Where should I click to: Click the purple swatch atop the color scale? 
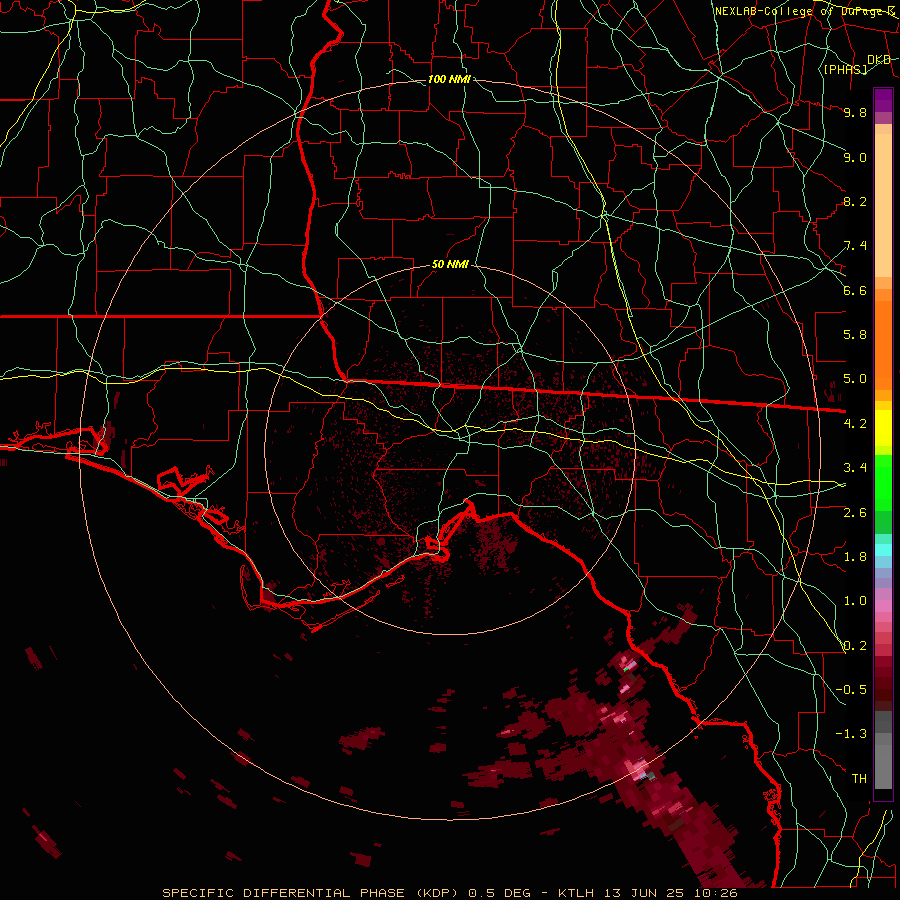tap(883, 100)
